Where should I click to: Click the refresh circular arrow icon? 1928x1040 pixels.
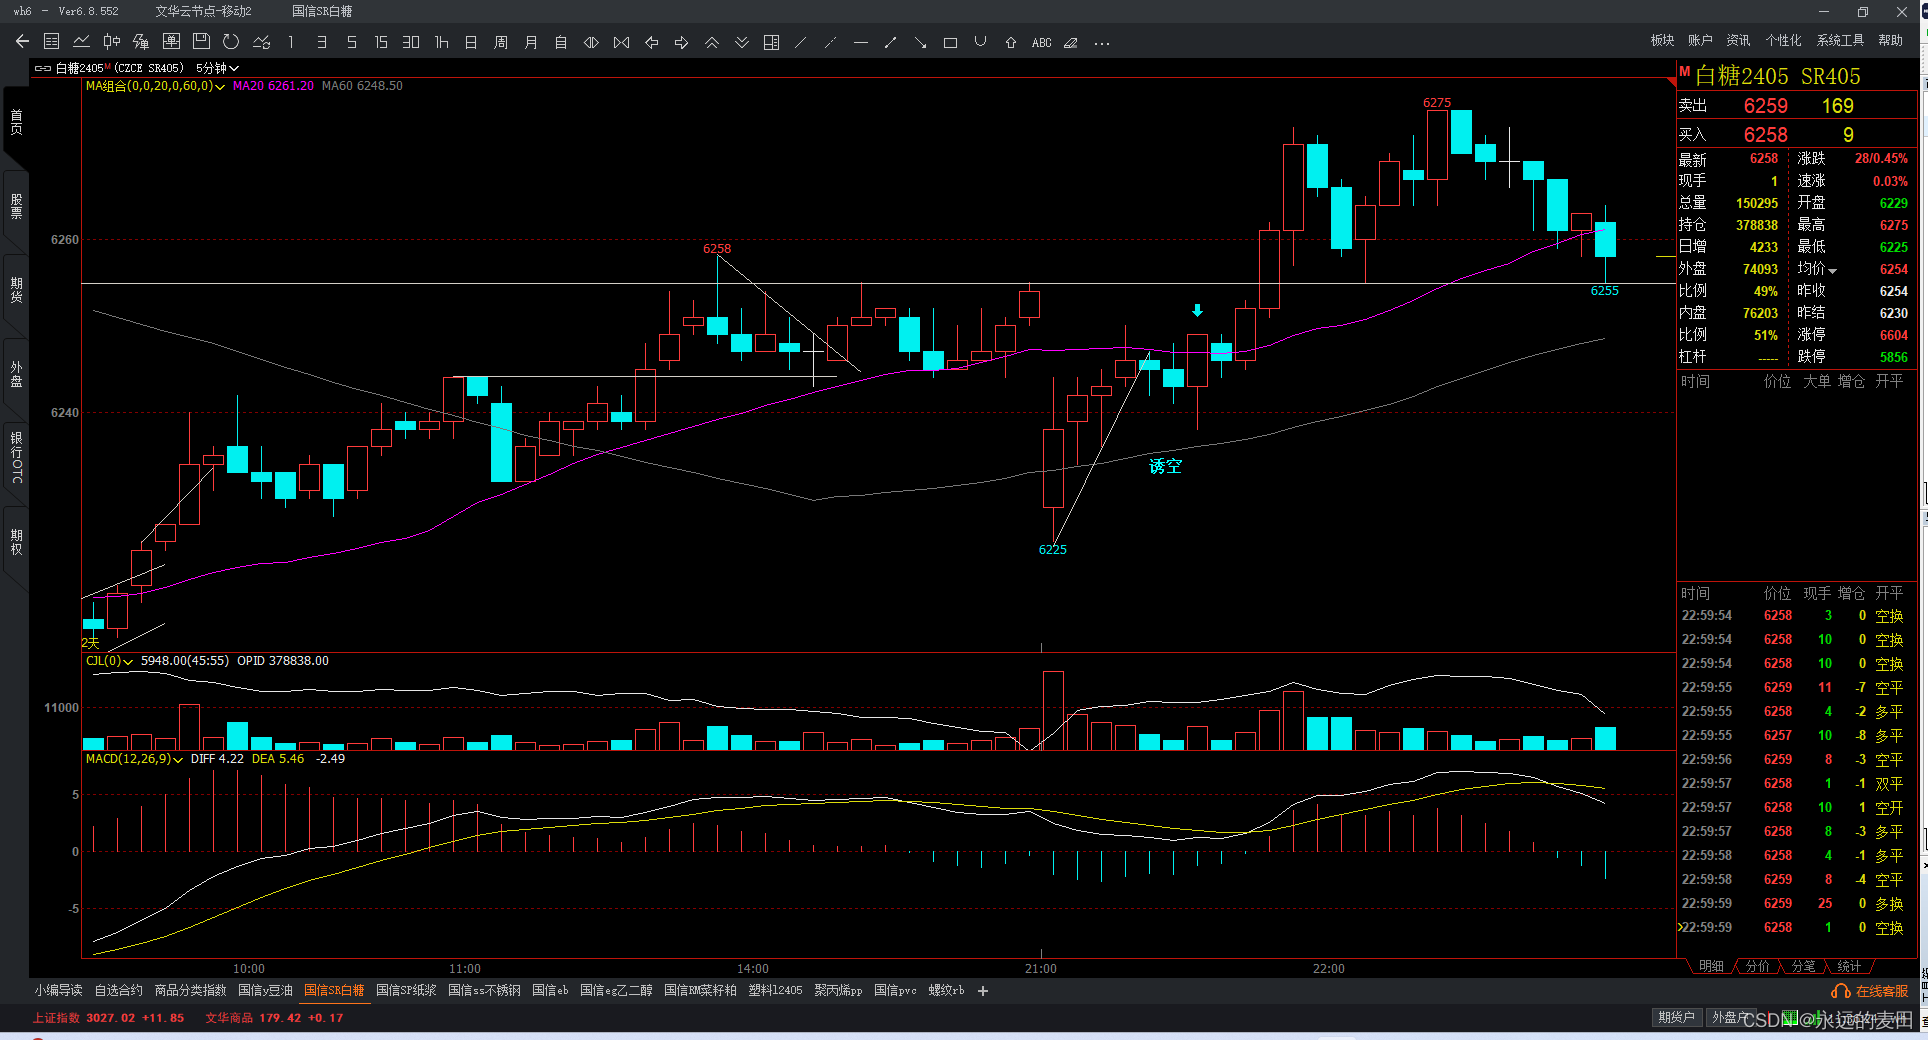(231, 42)
